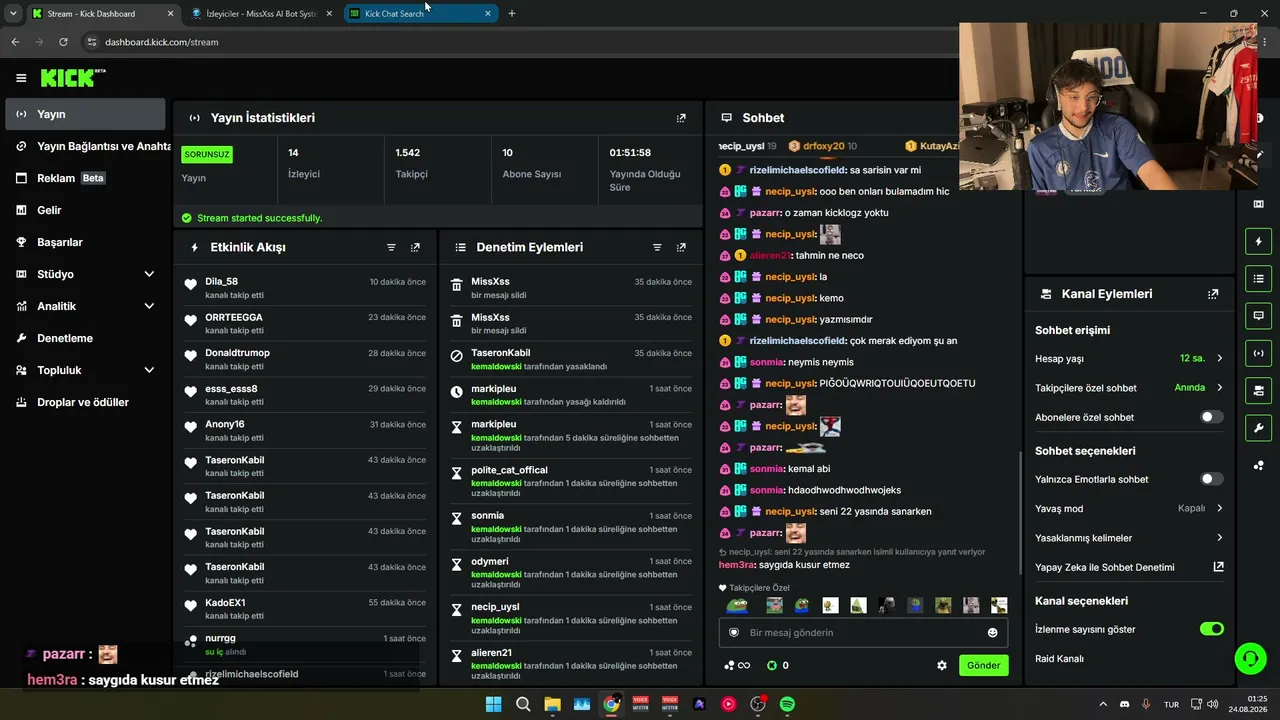Open filter options in Denetim Eylemleri
The height and width of the screenshot is (720, 1280).
click(x=657, y=247)
